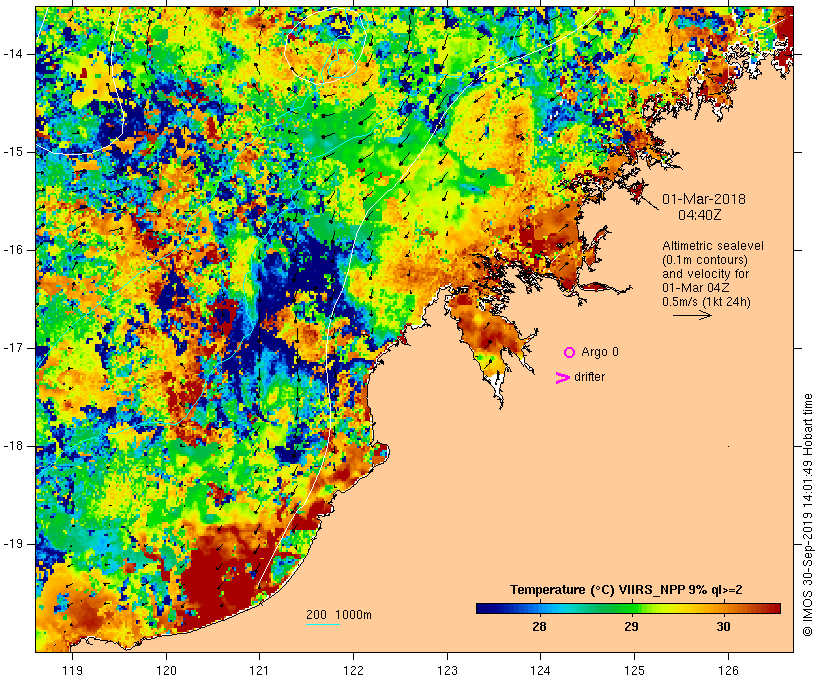Click the latitude axis label -18

[x=12, y=446]
